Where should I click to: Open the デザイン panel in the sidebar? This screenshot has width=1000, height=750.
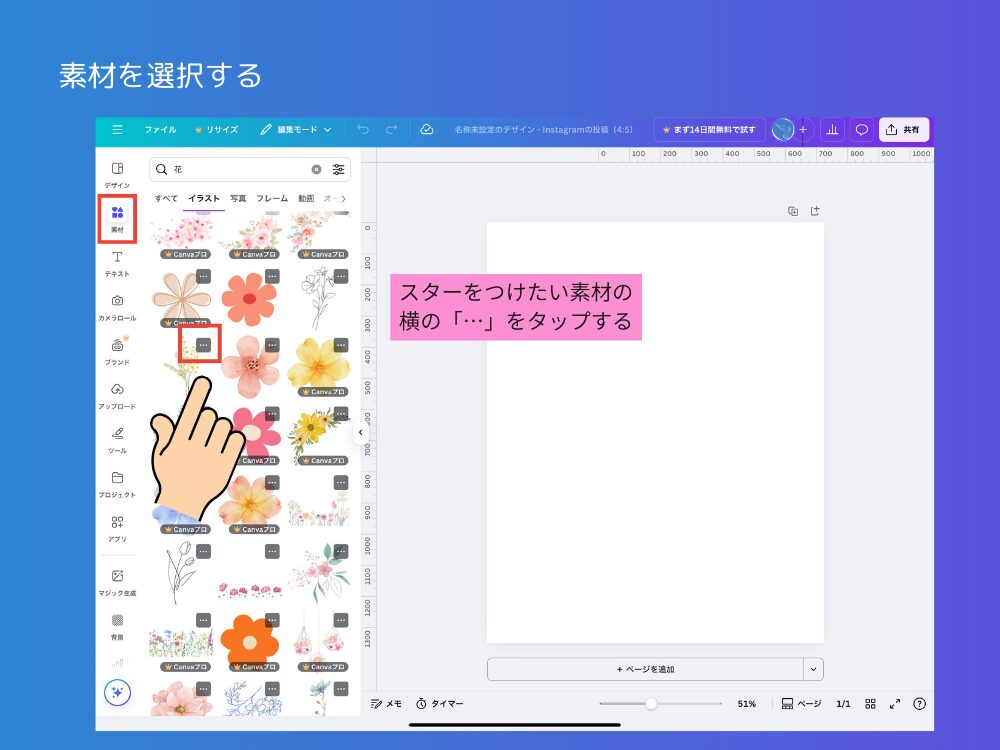click(117, 174)
